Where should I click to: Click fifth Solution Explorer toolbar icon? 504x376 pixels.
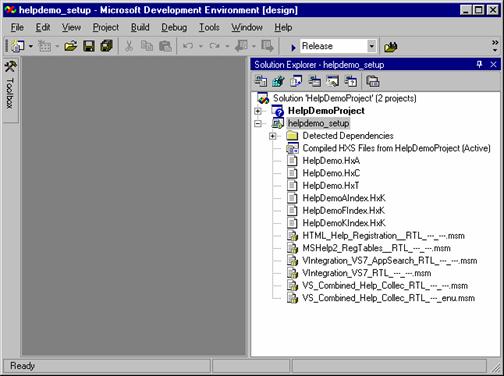332,81
